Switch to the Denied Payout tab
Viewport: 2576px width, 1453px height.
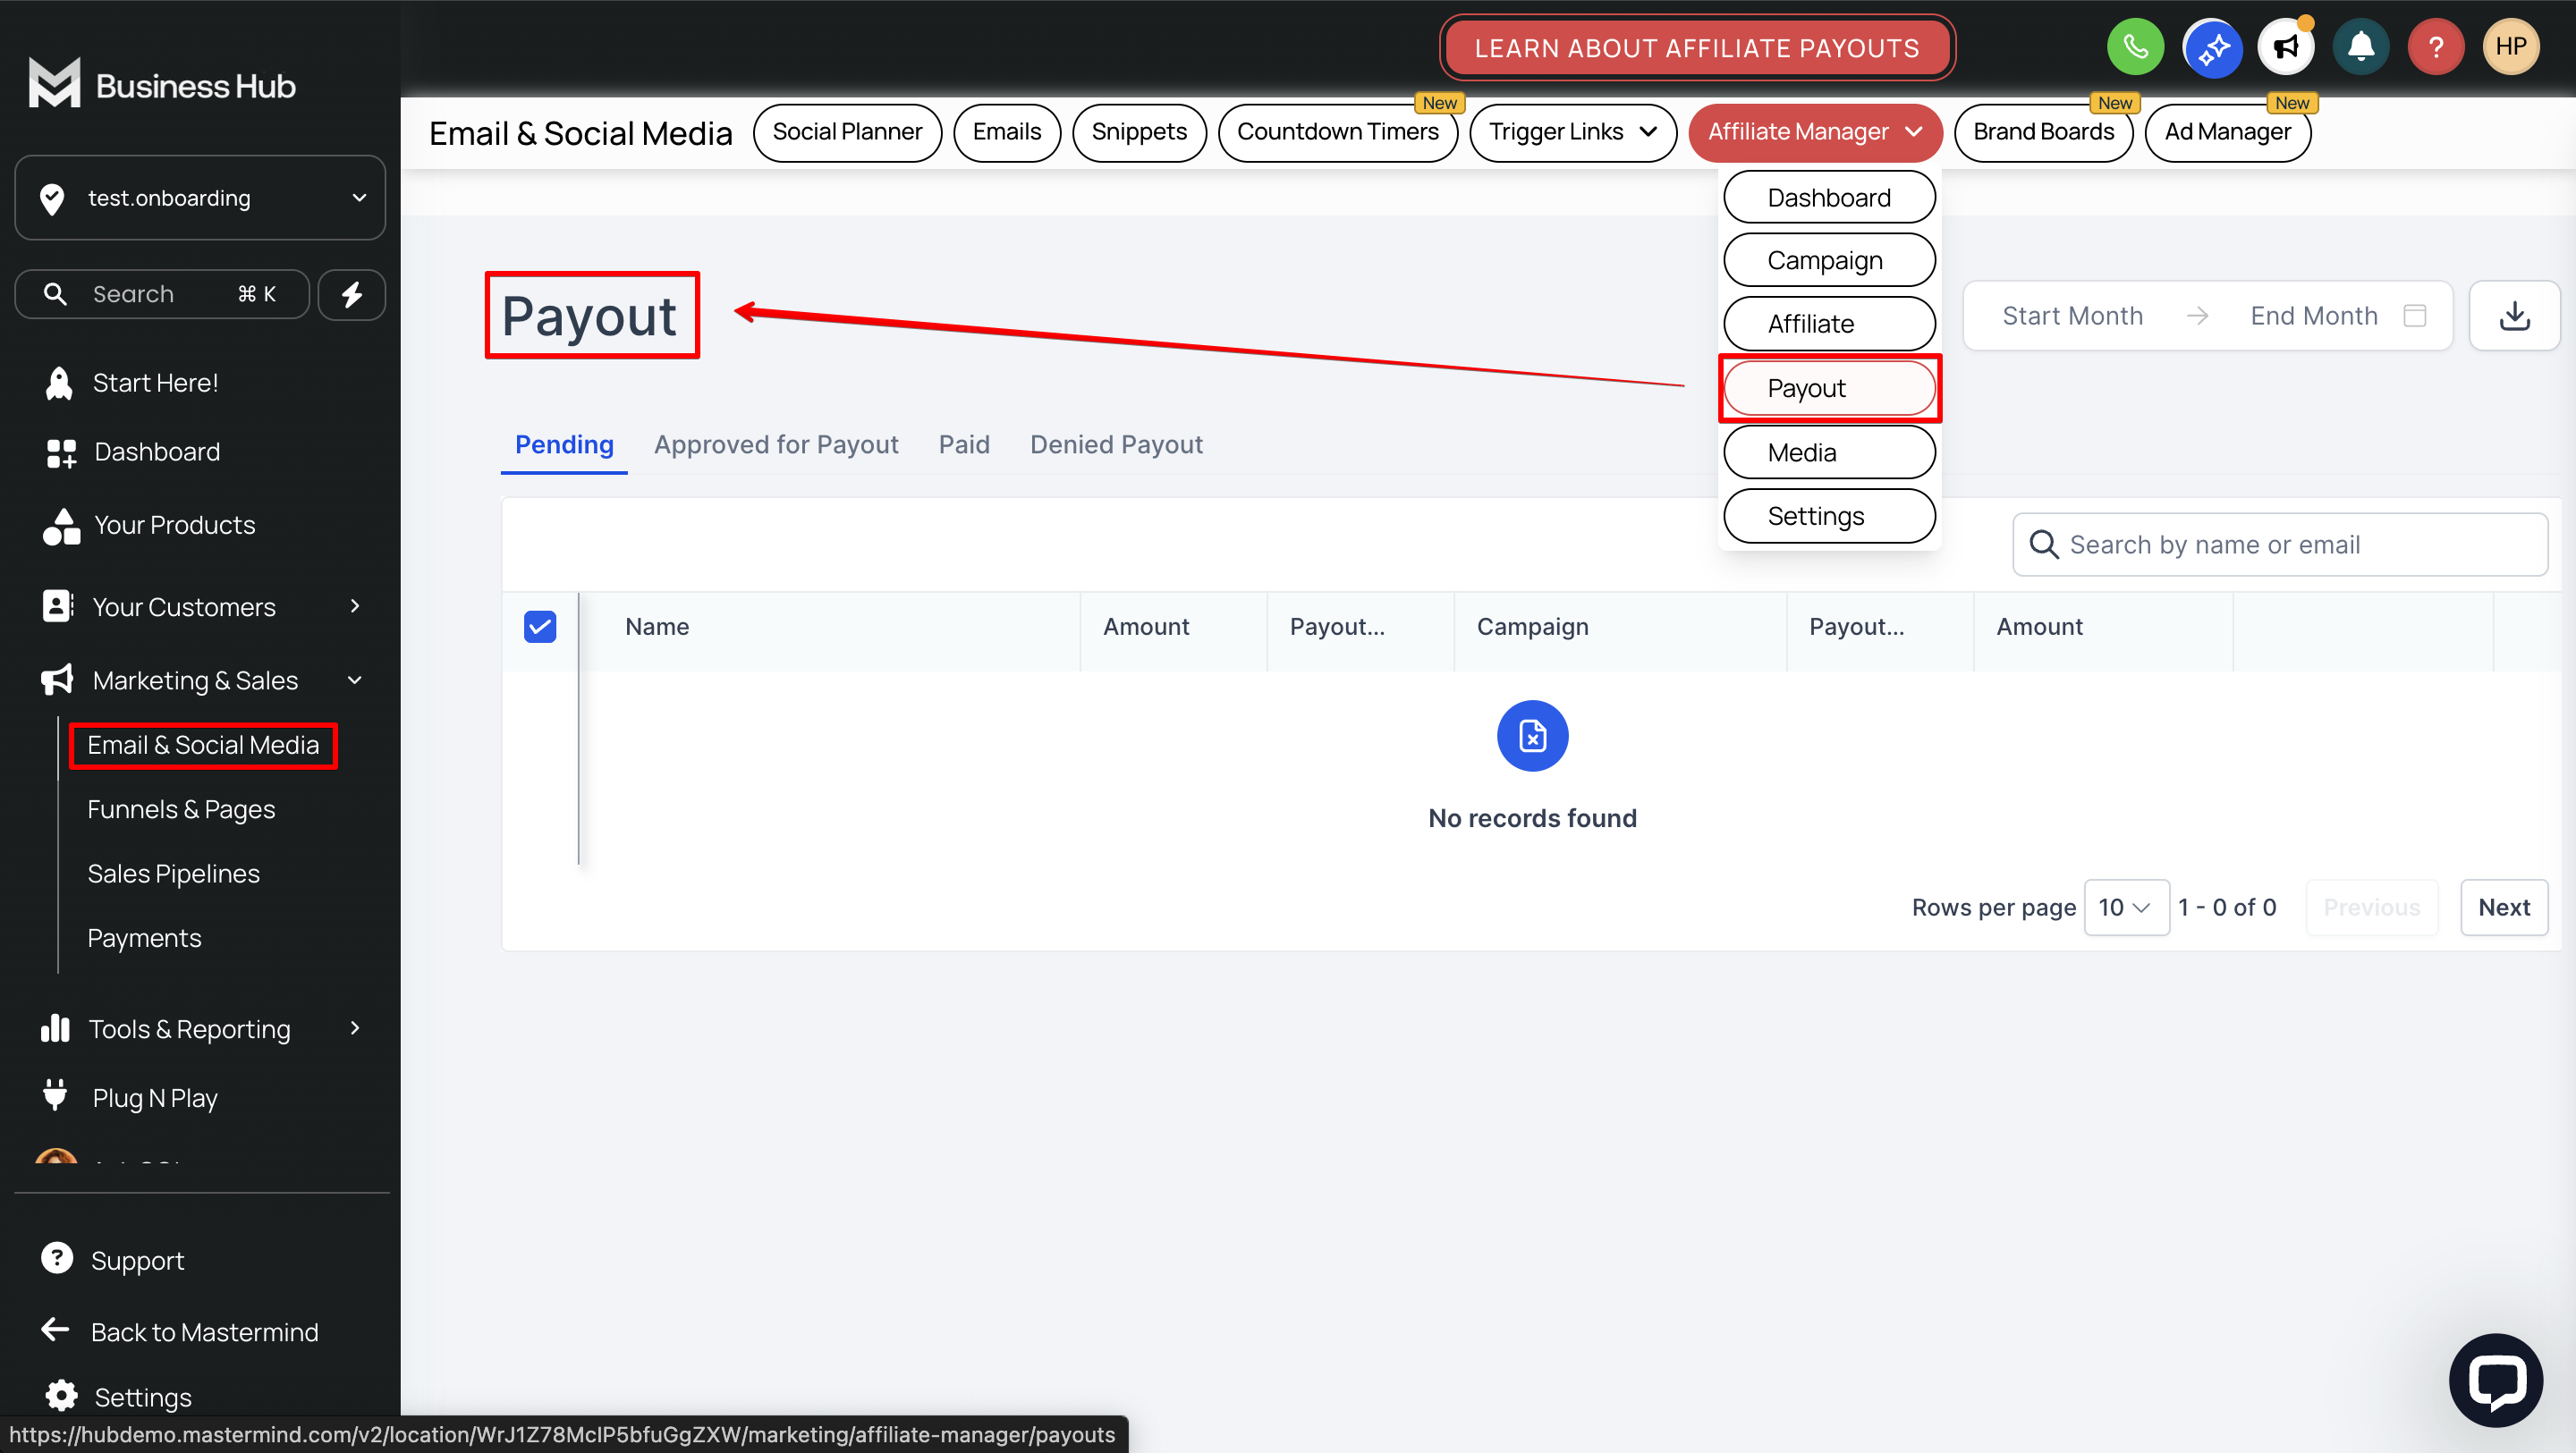coord(1116,445)
